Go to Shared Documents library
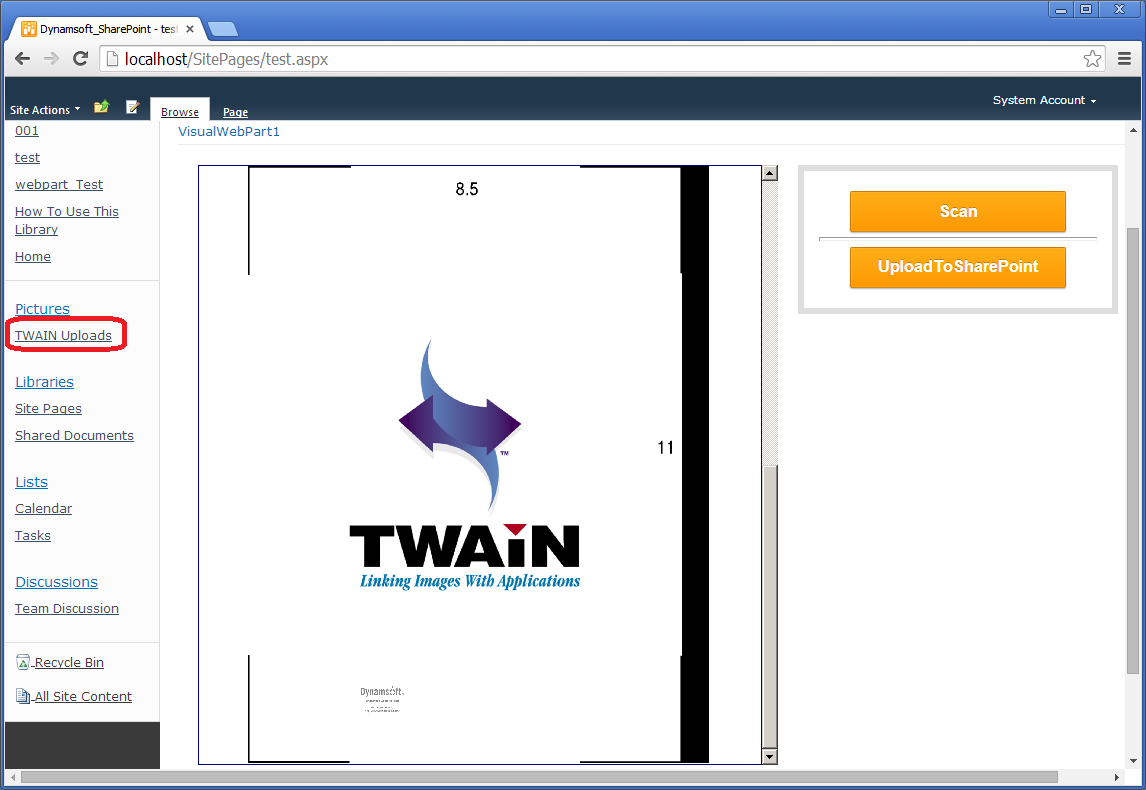The width and height of the screenshot is (1146, 790). 74,436
